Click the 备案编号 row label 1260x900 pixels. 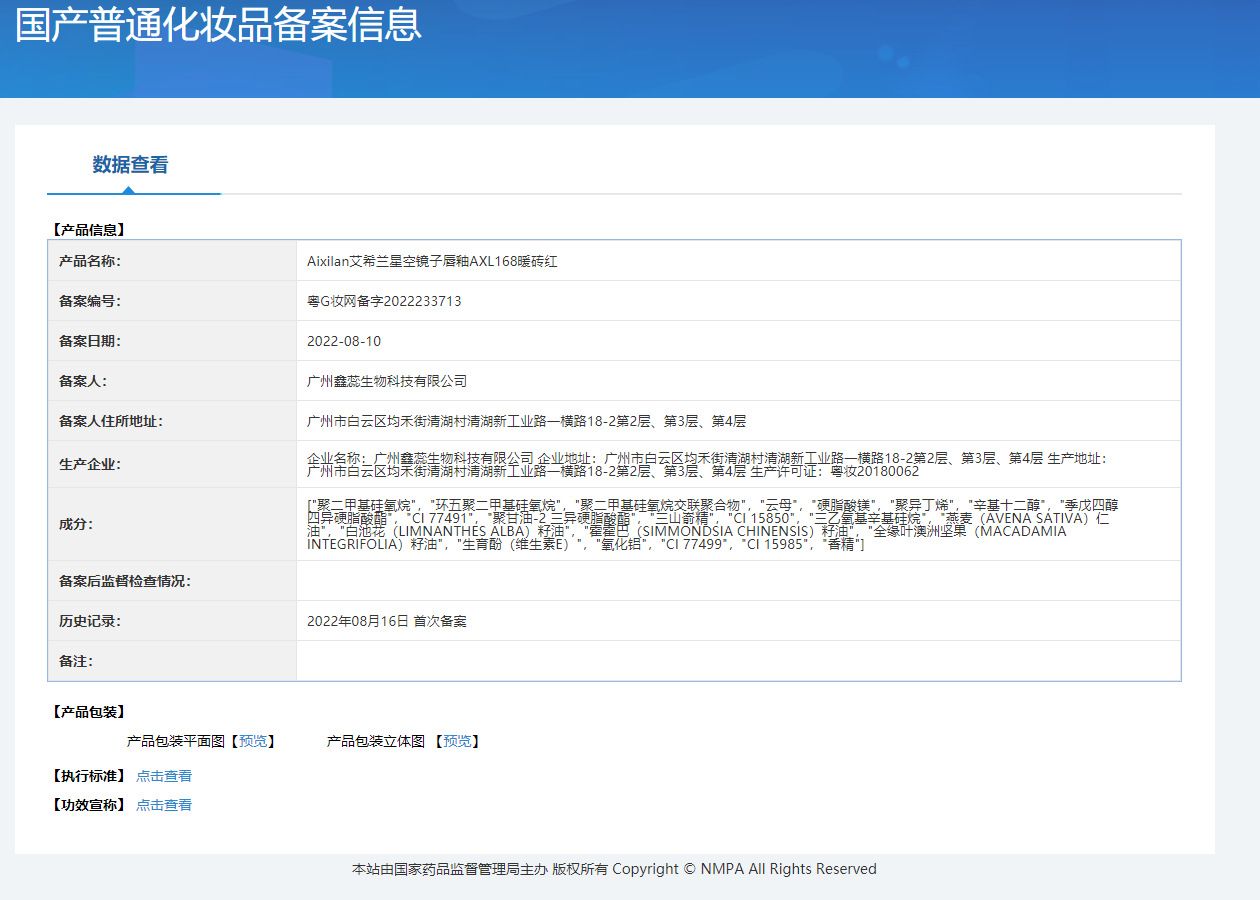point(90,301)
